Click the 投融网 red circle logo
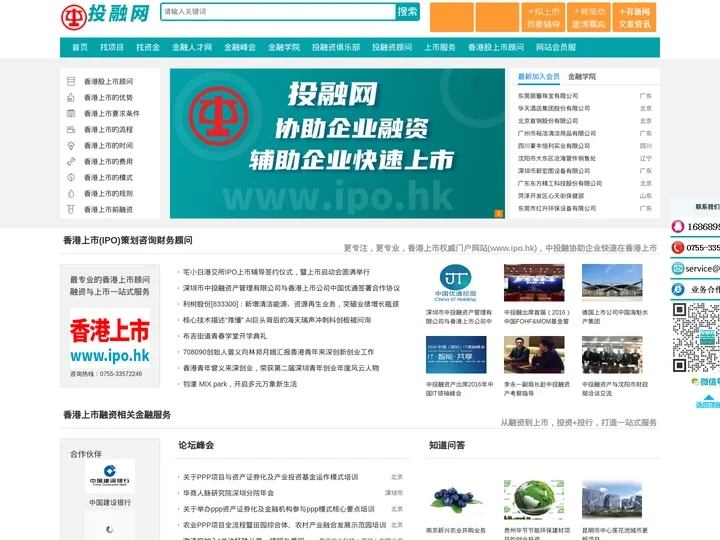 tap(73, 17)
